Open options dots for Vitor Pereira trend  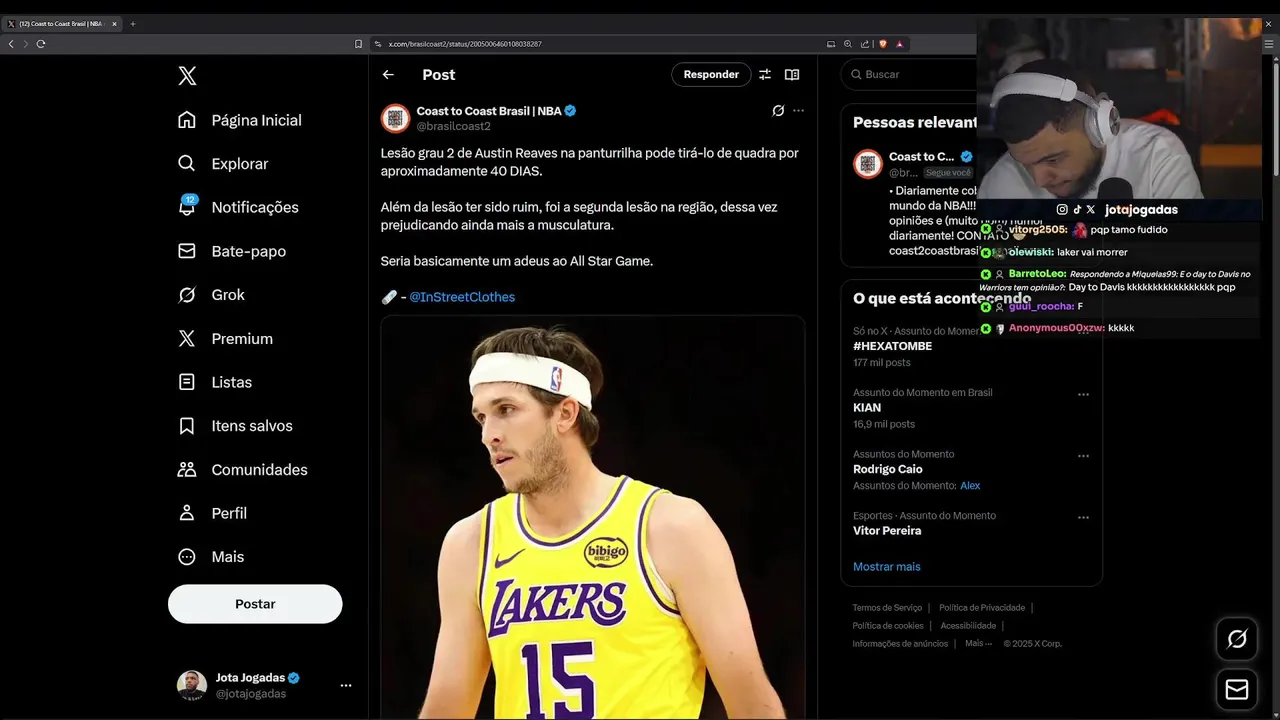(x=1083, y=518)
